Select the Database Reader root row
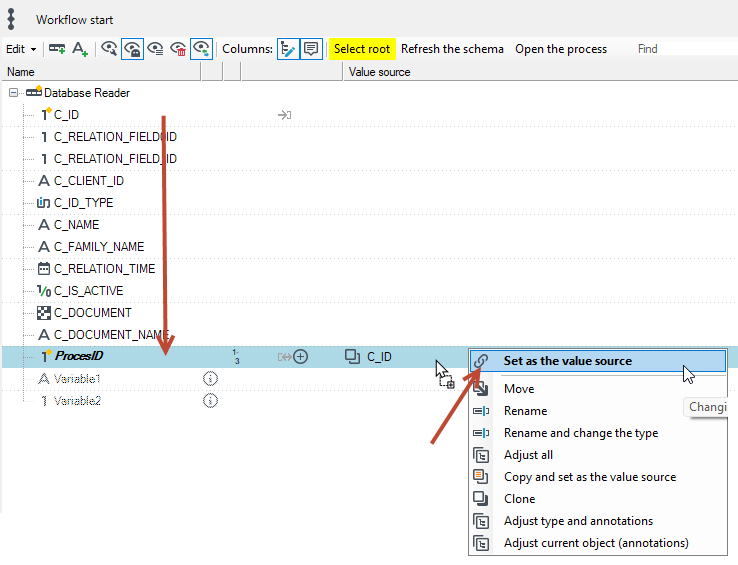The width and height of the screenshot is (738, 565). tap(87, 93)
